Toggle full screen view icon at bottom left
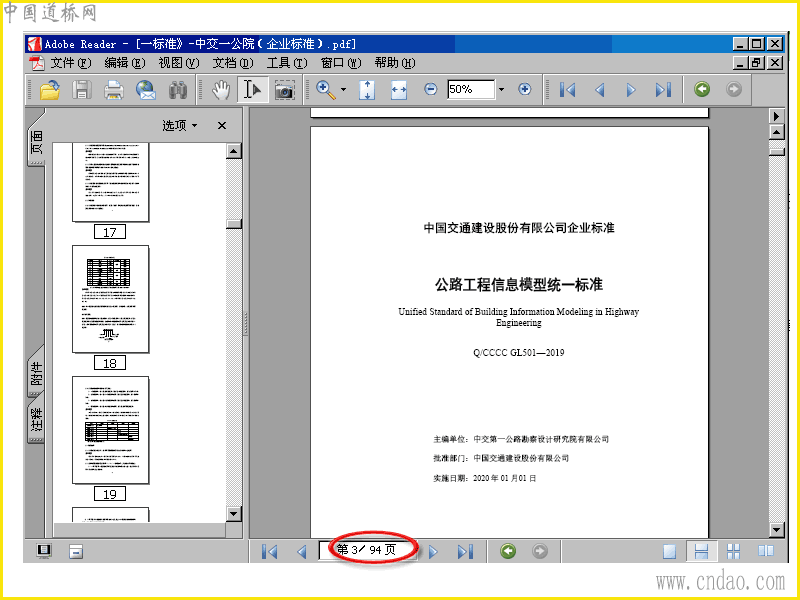800x600 pixels. pyautogui.click(x=44, y=551)
